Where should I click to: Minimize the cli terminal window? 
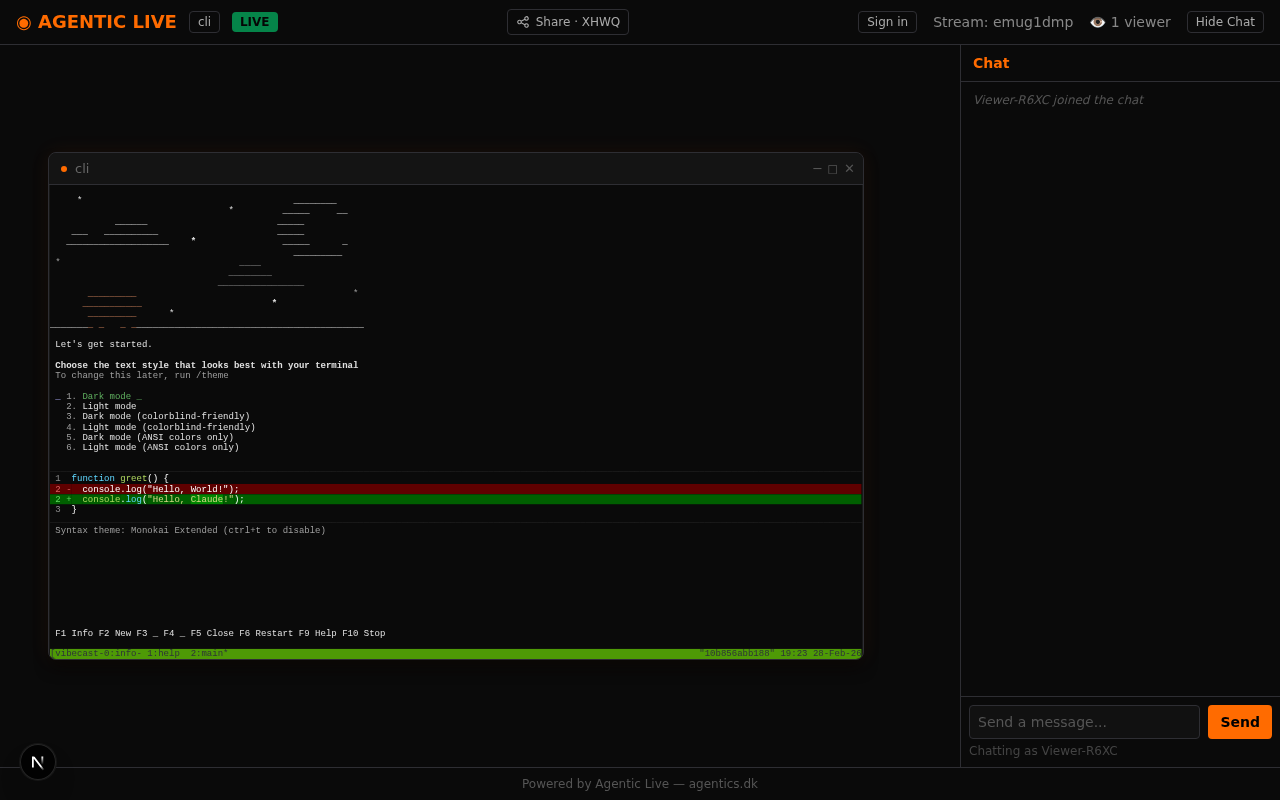point(817,169)
